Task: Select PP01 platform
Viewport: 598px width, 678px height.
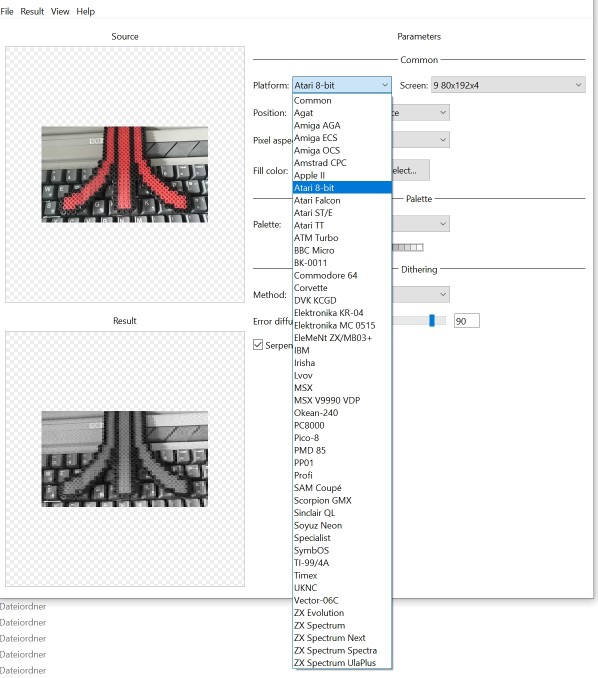Action: pyautogui.click(x=342, y=463)
